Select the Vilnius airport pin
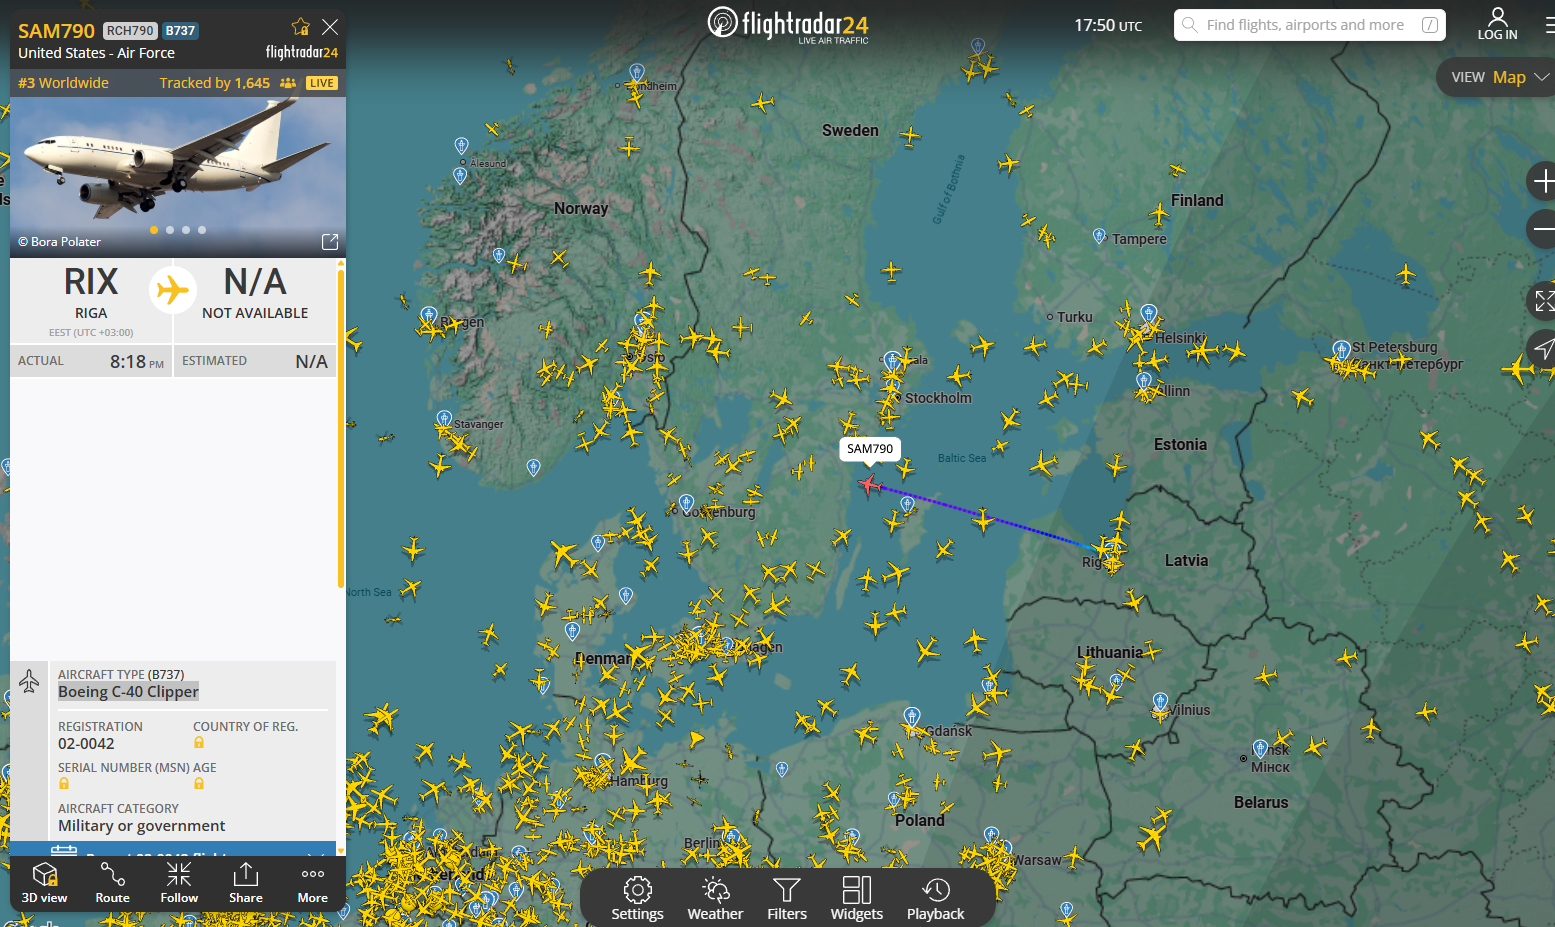This screenshot has width=1555, height=927. point(1160,702)
